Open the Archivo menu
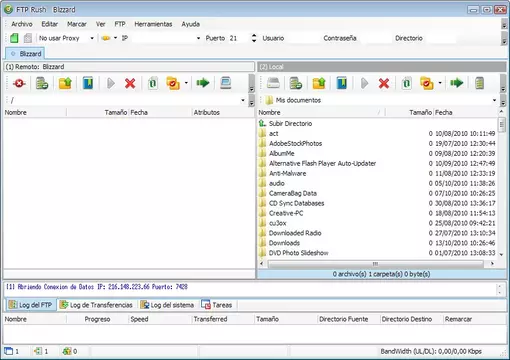 coord(22,24)
